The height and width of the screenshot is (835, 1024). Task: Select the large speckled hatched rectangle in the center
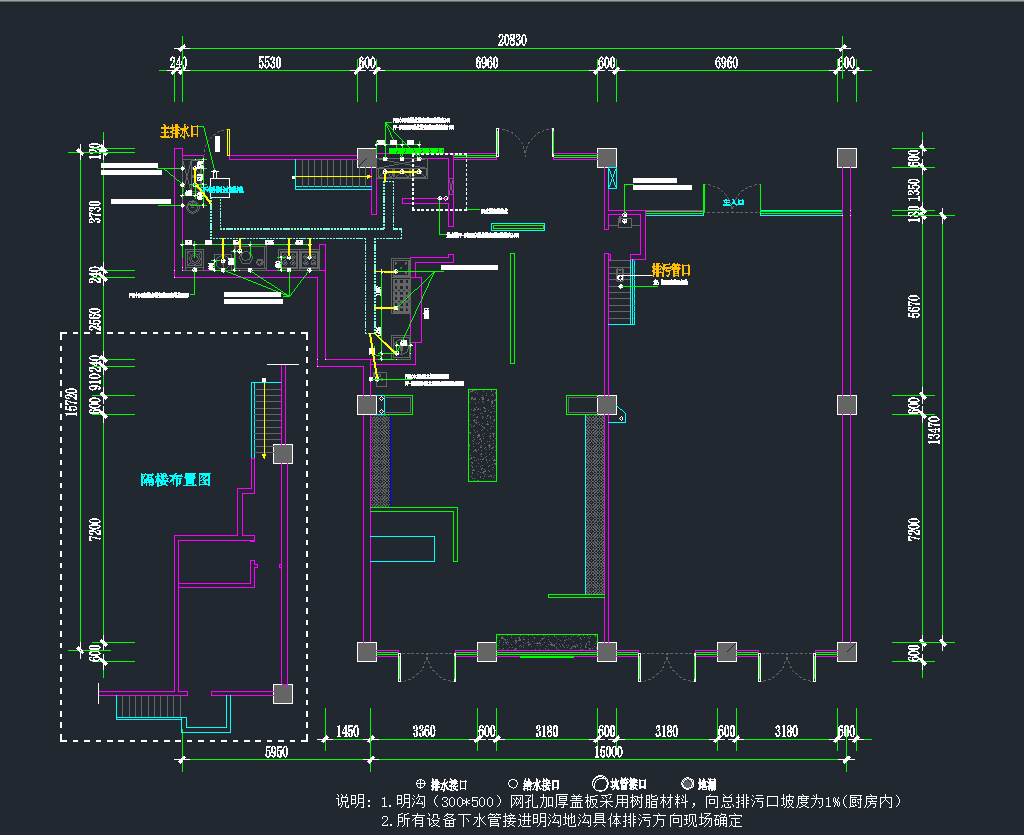pyautogui.click(x=483, y=435)
